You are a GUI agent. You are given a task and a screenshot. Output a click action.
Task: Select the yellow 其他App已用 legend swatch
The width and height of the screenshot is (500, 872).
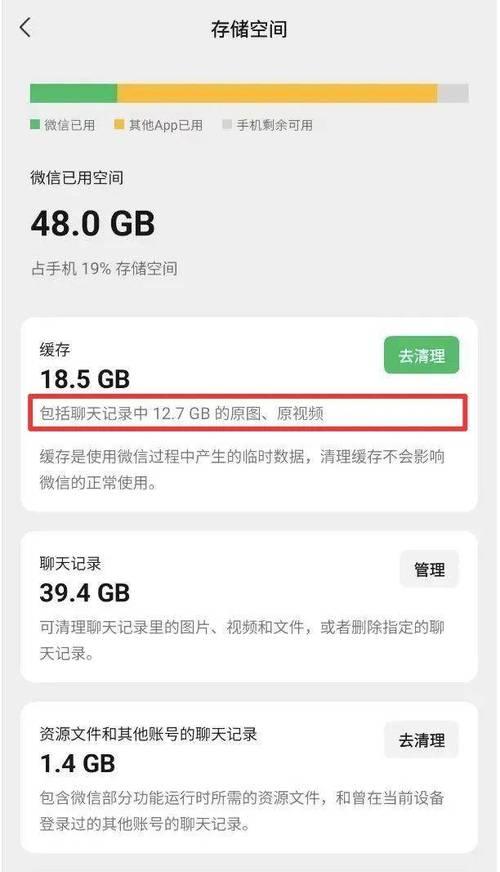point(118,125)
